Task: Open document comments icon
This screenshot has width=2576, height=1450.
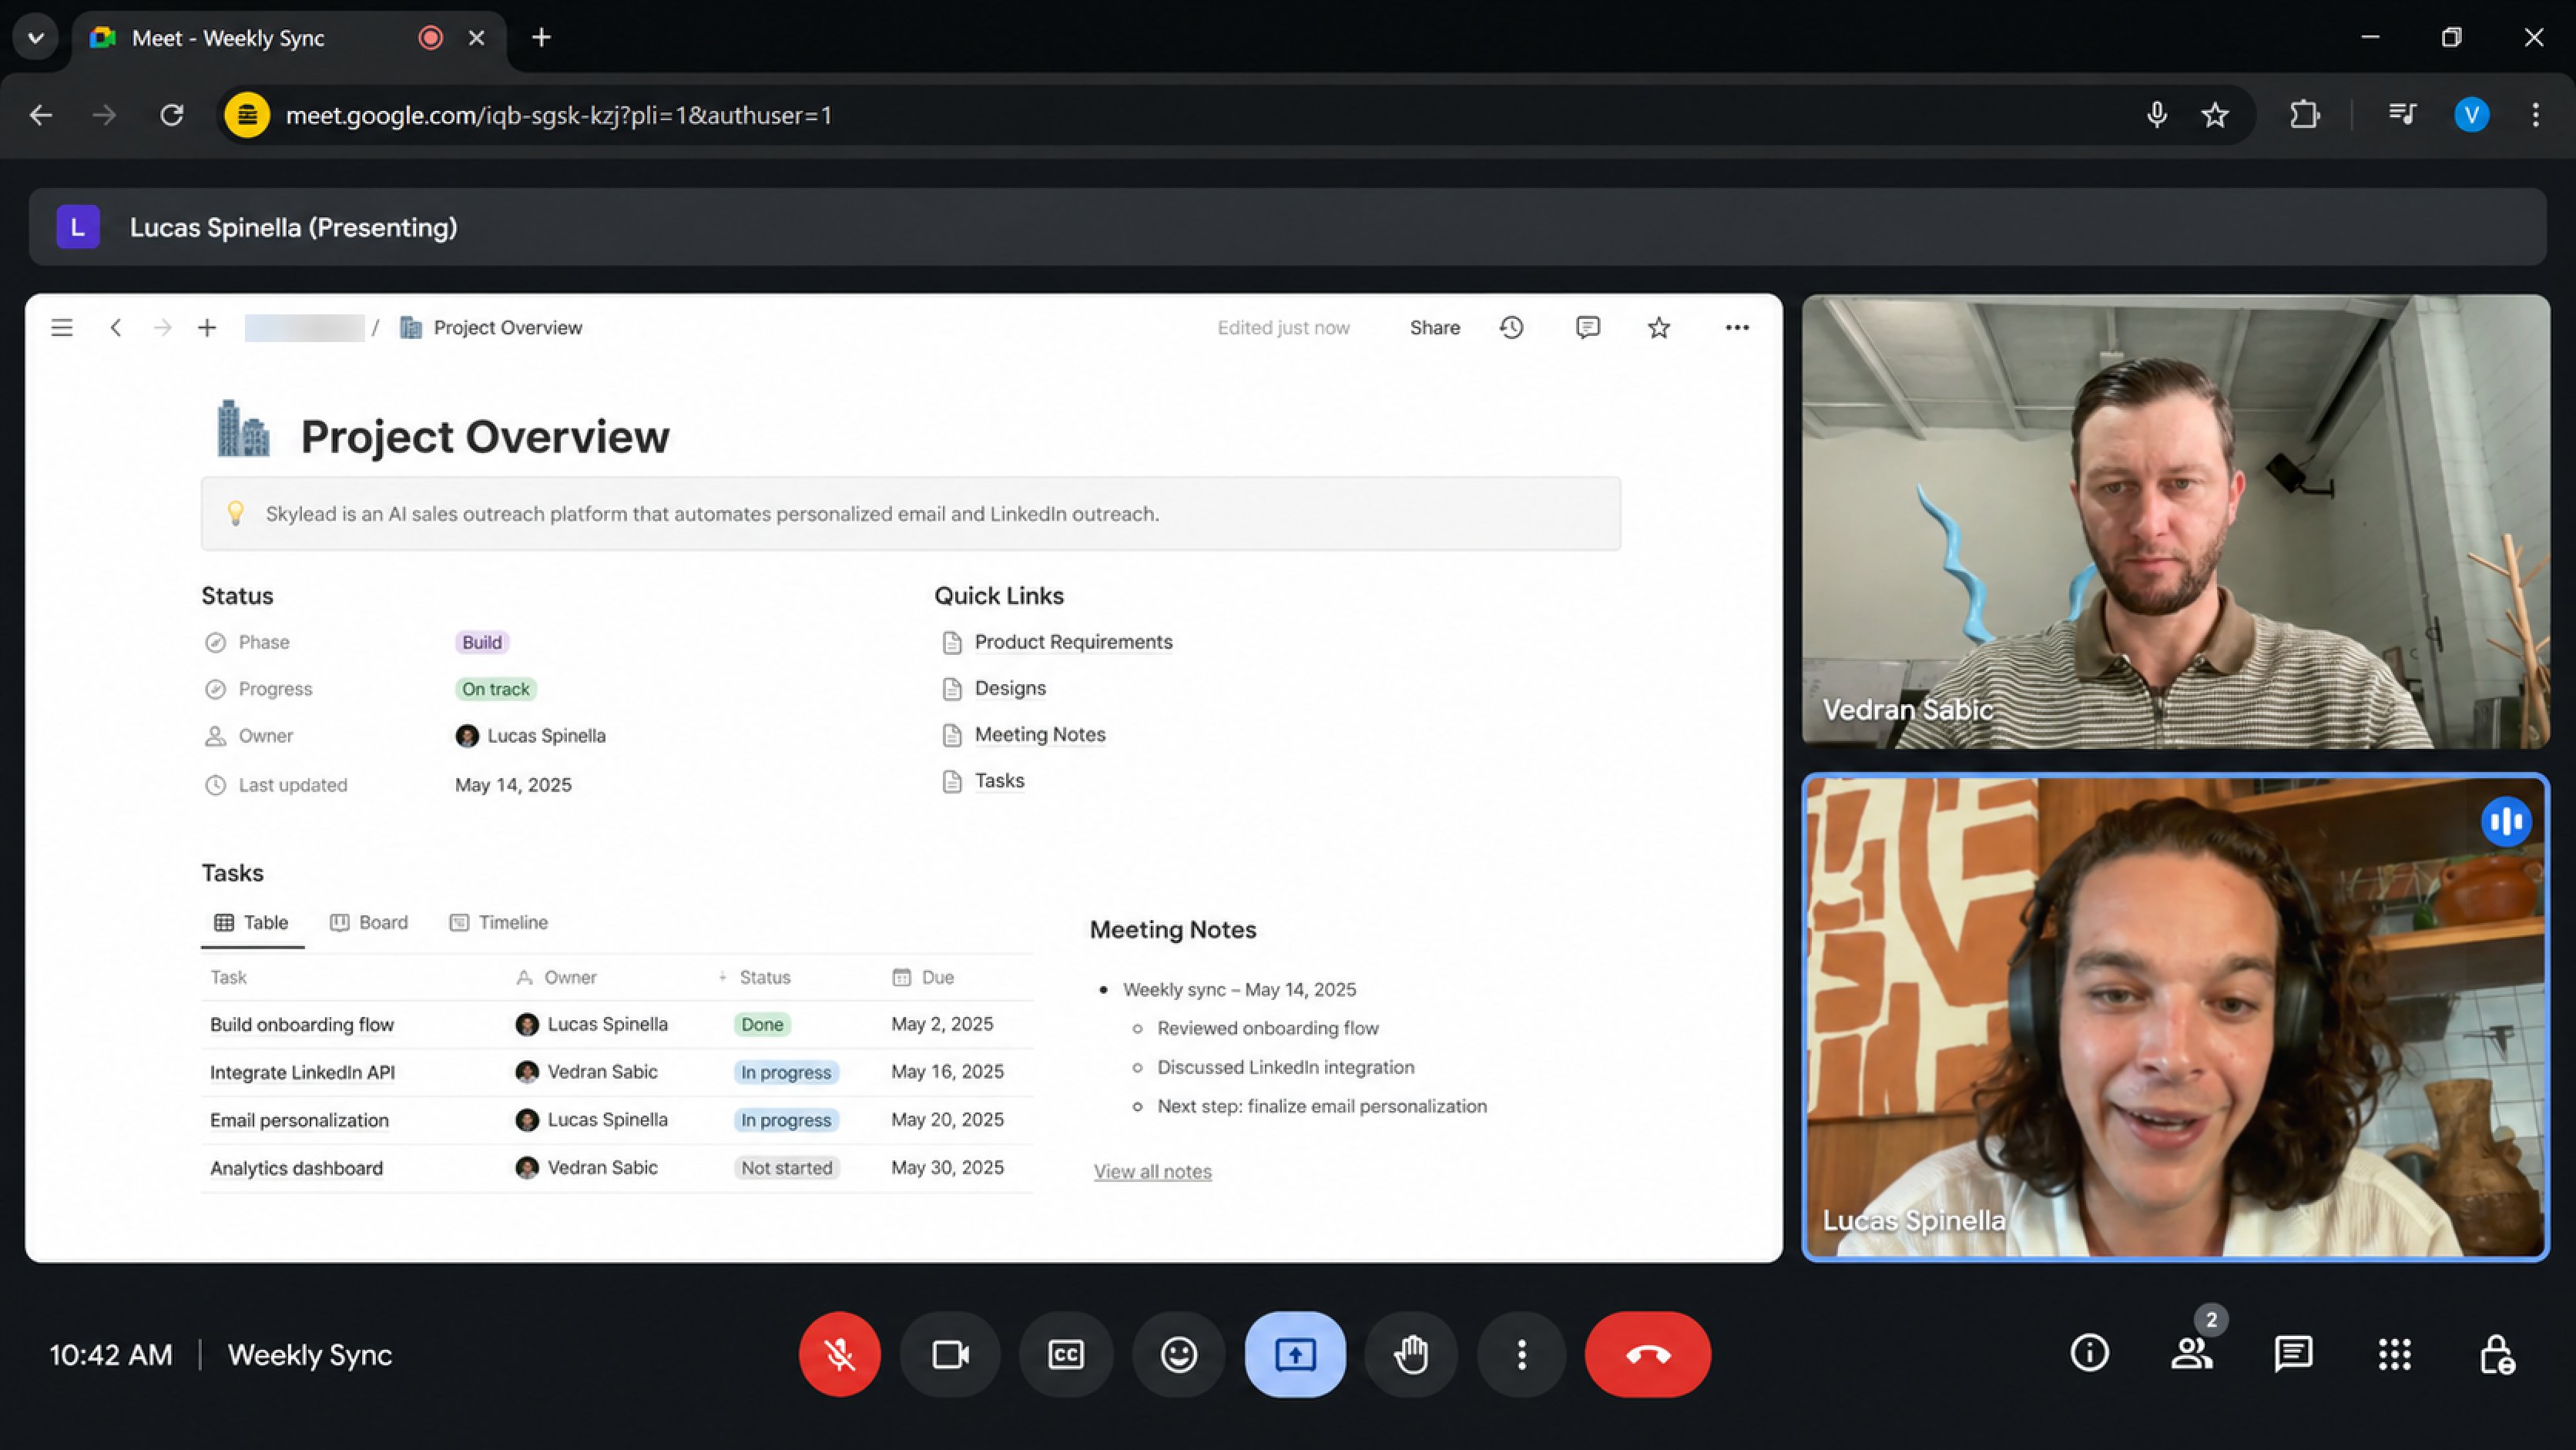Action: click(x=1587, y=327)
